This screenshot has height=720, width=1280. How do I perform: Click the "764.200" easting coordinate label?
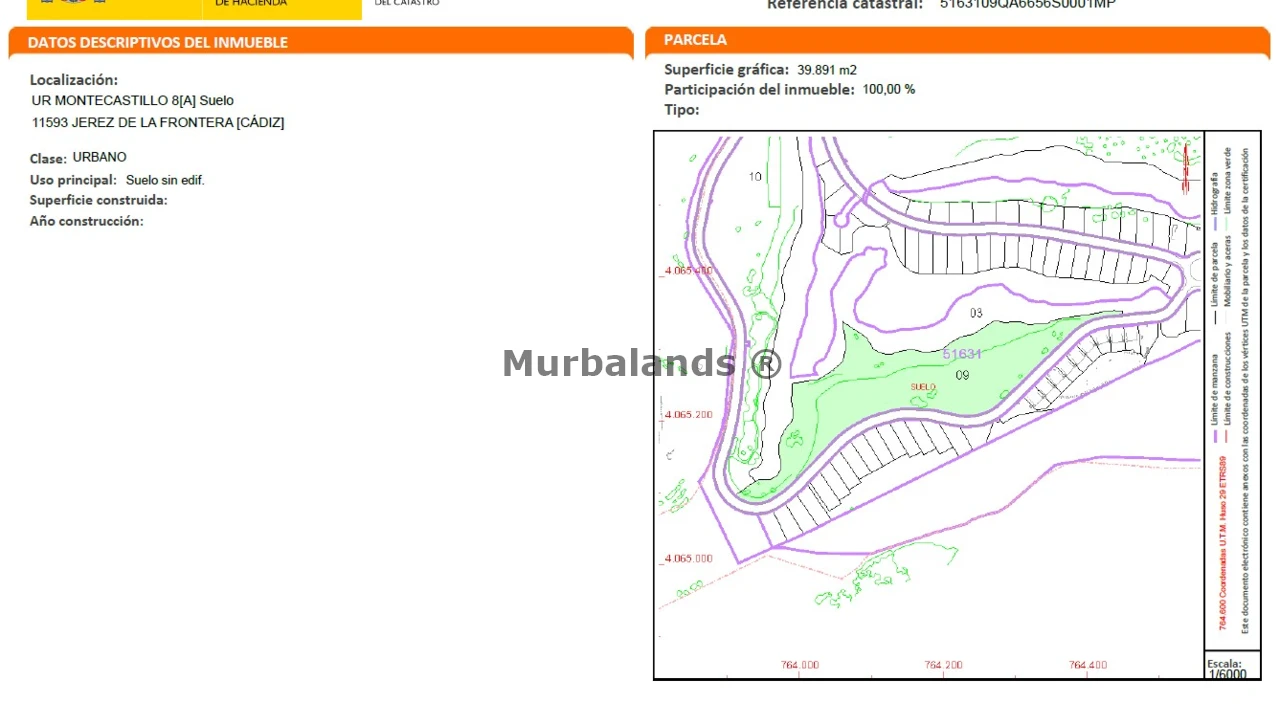(x=944, y=665)
